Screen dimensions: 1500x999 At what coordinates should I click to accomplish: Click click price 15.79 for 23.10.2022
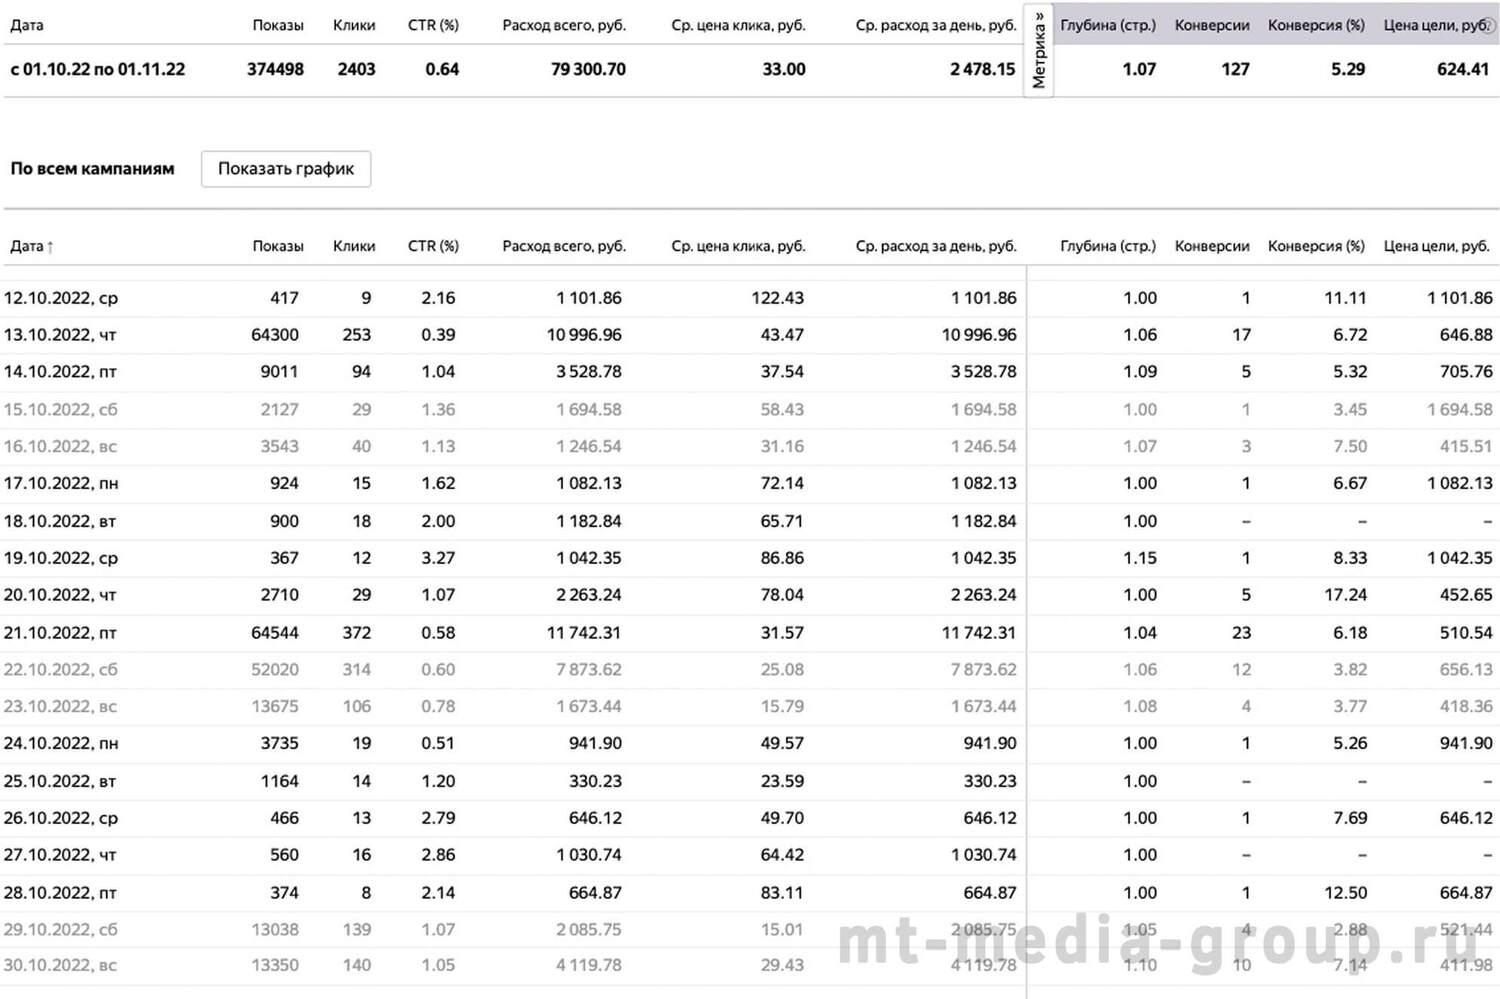[x=782, y=707]
